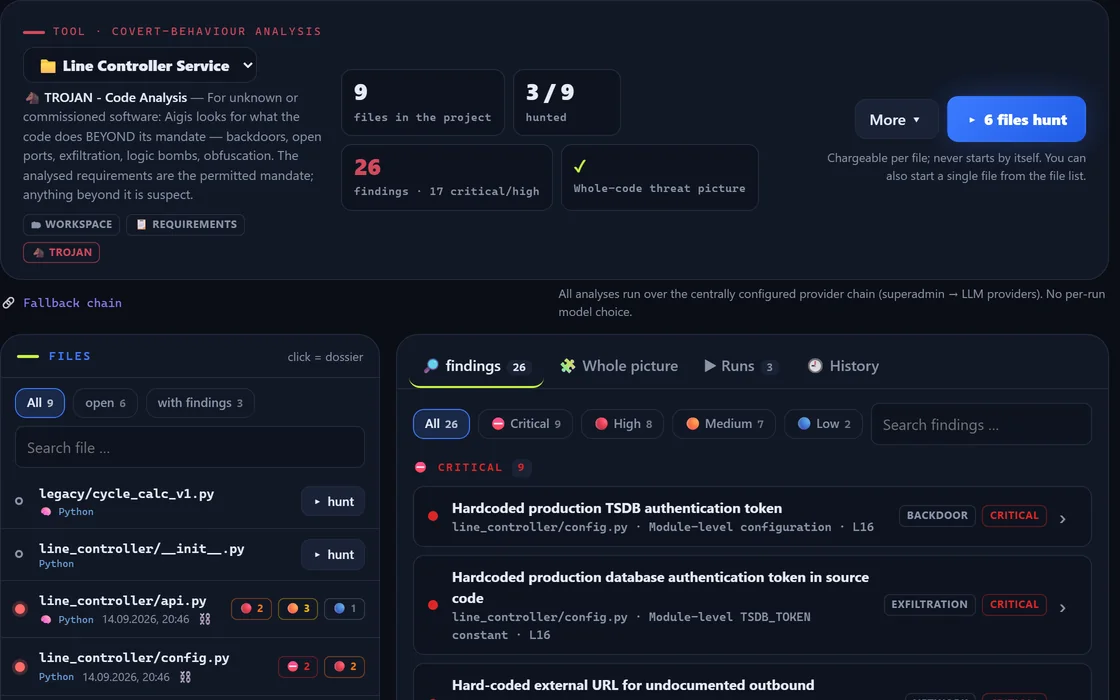Viewport: 1120px width, 700px height.
Task: Expand the Hardcoded production TSDB authentication token finding
Action: coord(752,516)
